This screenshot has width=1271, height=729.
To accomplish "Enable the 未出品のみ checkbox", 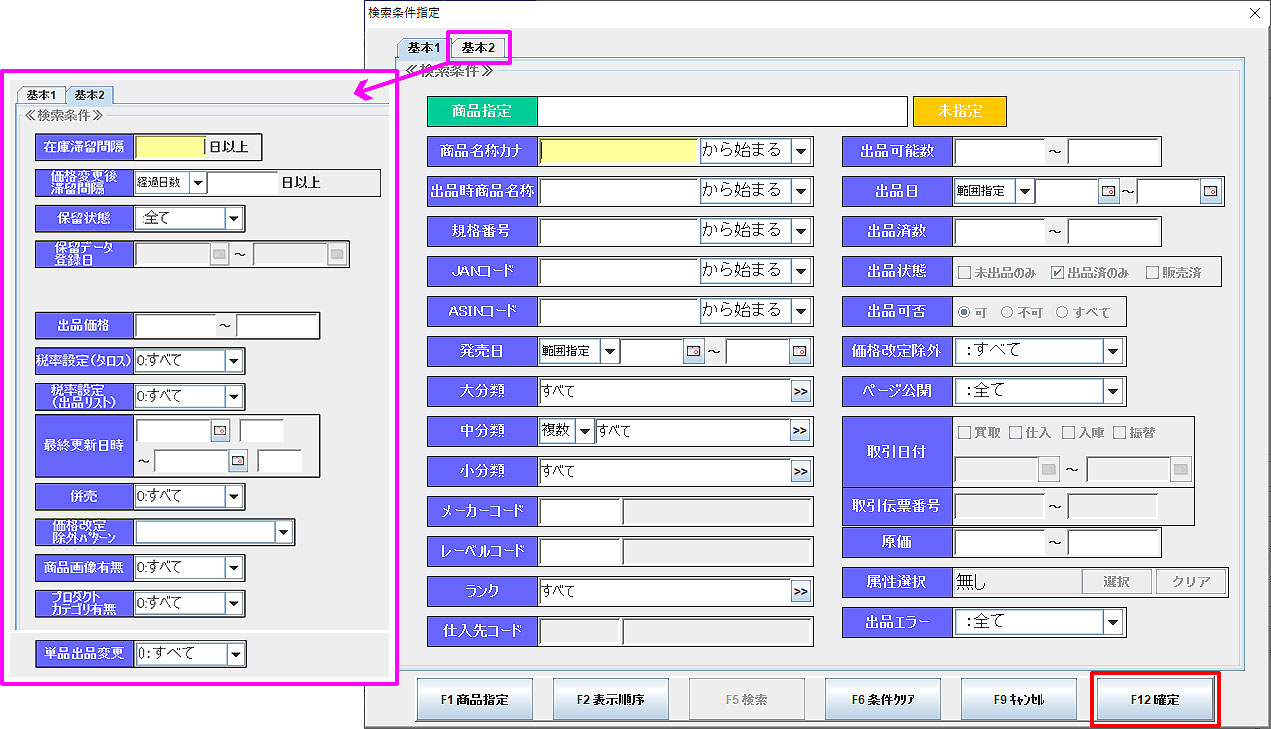I will tap(965, 272).
